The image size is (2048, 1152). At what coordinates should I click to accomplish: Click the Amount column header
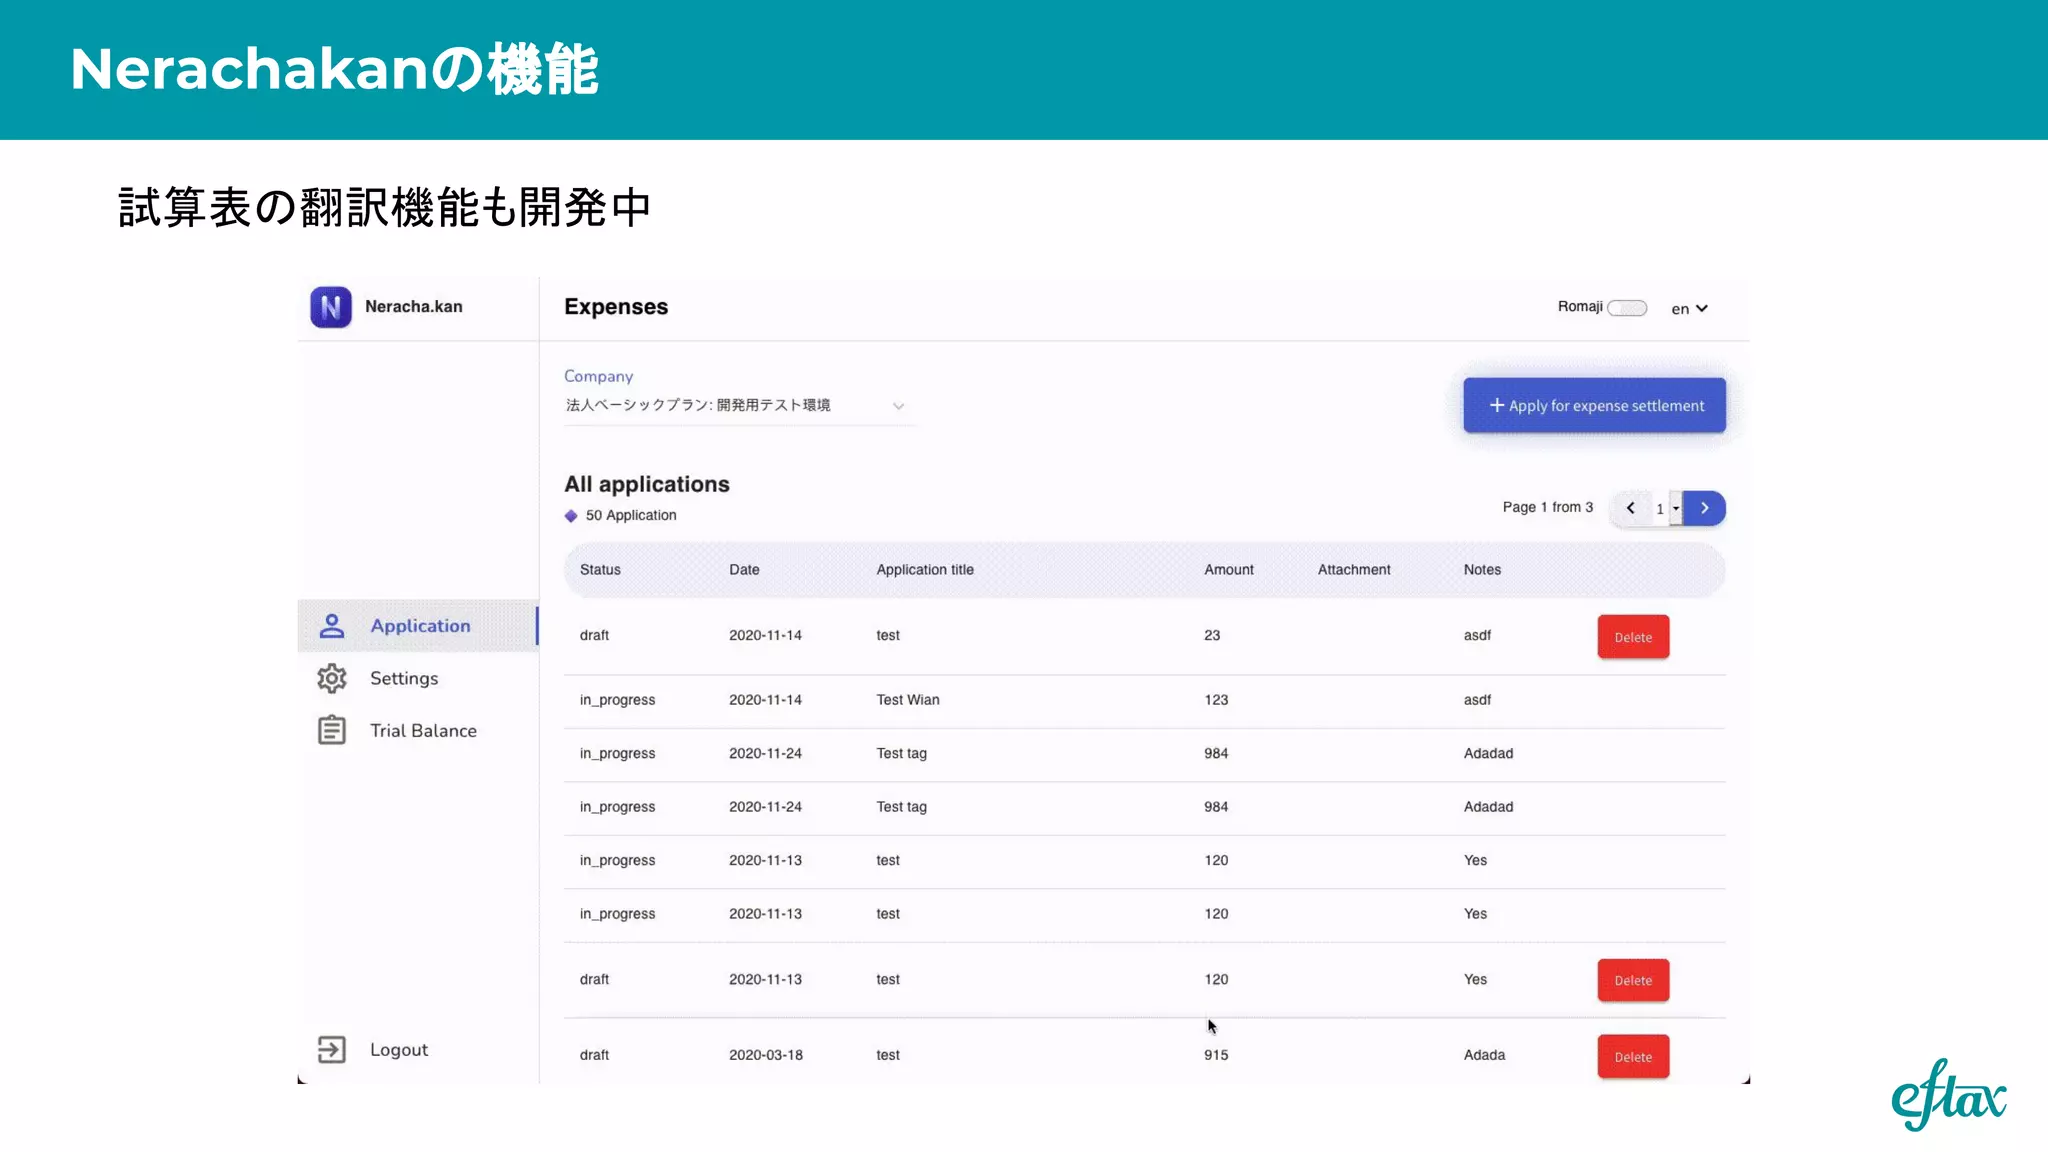pos(1229,570)
